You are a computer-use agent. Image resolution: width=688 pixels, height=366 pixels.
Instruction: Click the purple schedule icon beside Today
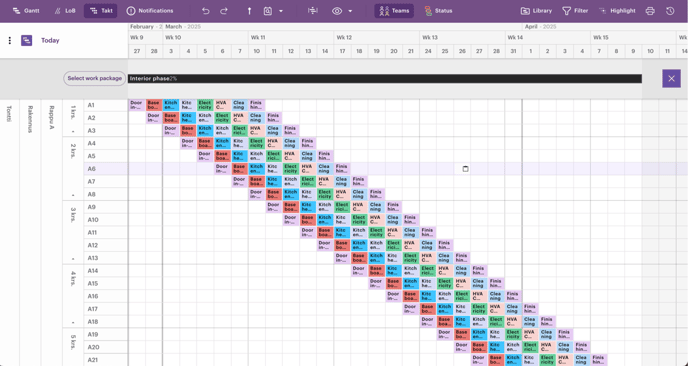tap(27, 40)
